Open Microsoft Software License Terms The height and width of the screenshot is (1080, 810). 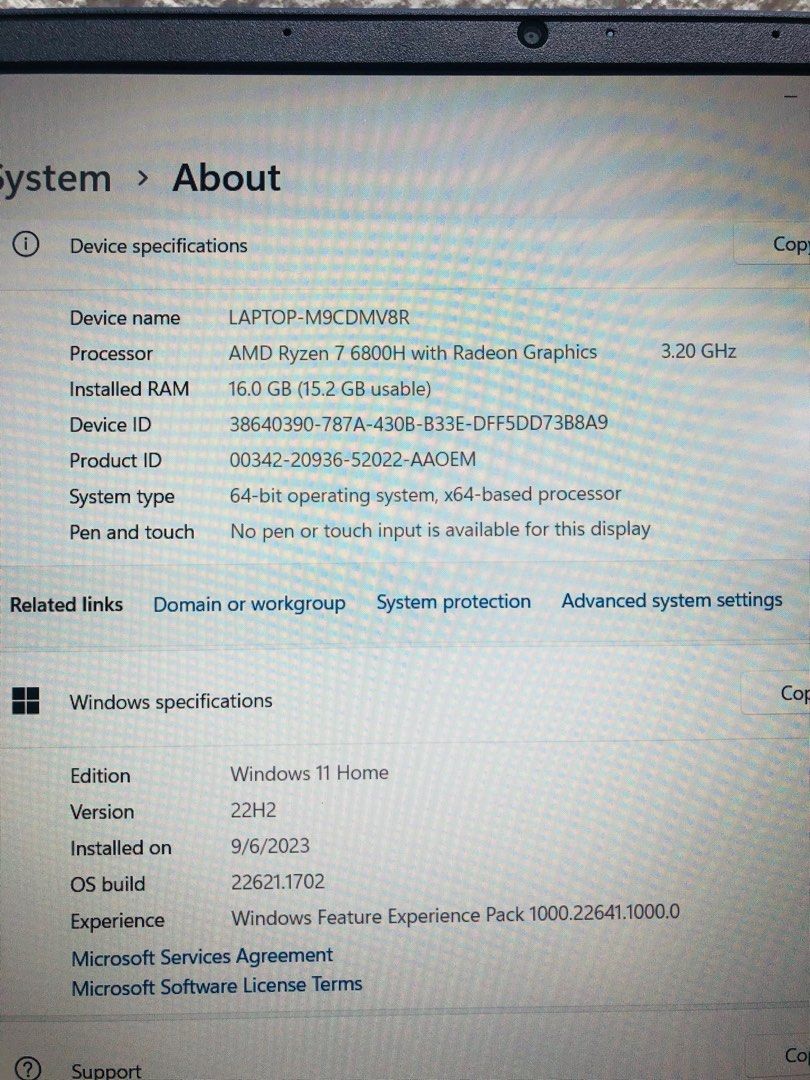click(x=215, y=984)
